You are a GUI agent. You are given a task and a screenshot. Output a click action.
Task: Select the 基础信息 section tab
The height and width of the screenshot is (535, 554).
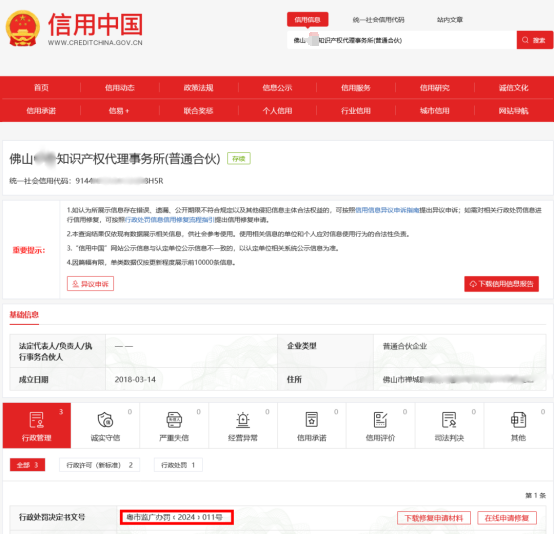24,314
